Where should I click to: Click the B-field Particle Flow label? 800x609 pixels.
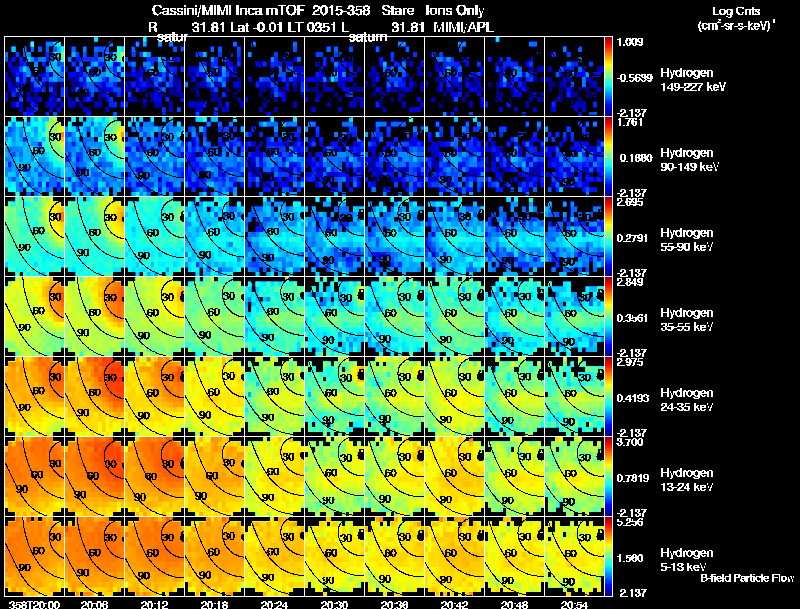click(747, 578)
